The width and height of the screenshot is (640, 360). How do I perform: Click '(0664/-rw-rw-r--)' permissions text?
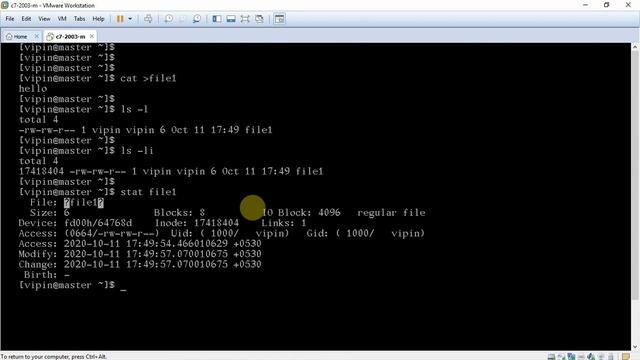(x=111, y=233)
